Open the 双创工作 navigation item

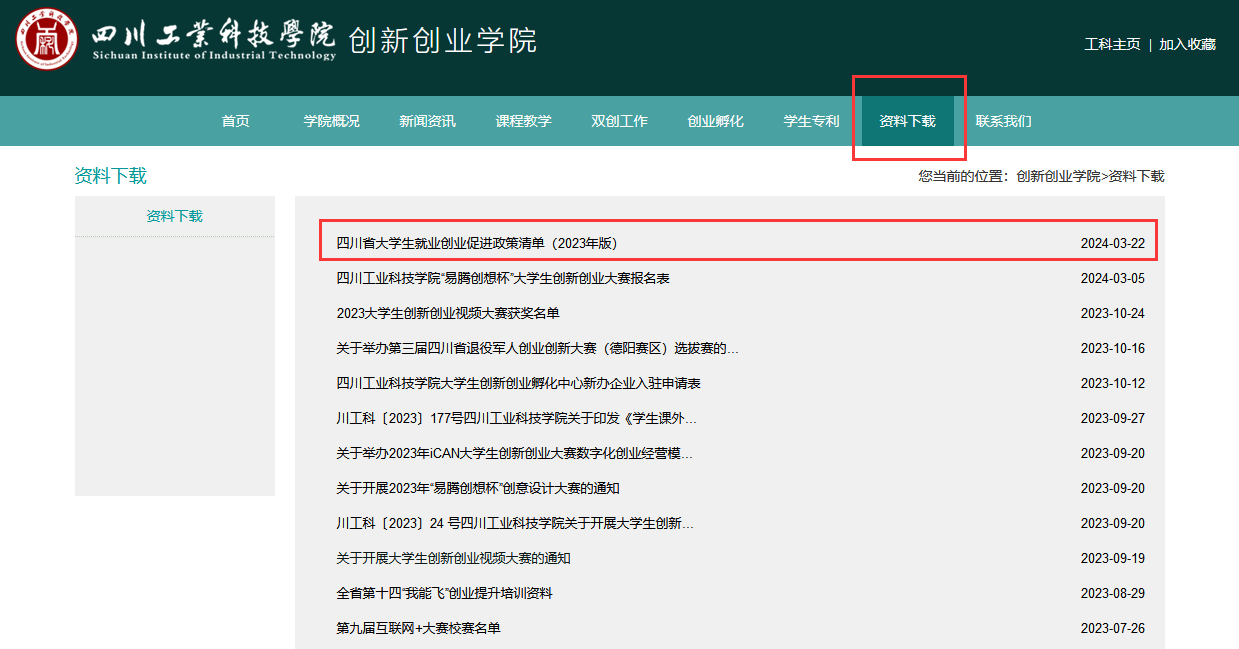pyautogui.click(x=619, y=121)
